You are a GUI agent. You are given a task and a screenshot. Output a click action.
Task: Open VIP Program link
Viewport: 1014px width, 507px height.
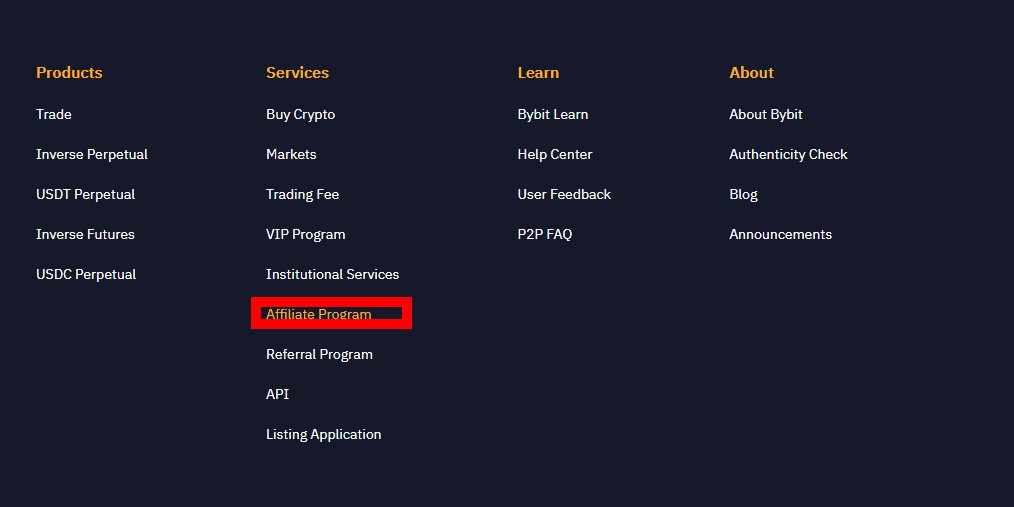[x=305, y=235]
